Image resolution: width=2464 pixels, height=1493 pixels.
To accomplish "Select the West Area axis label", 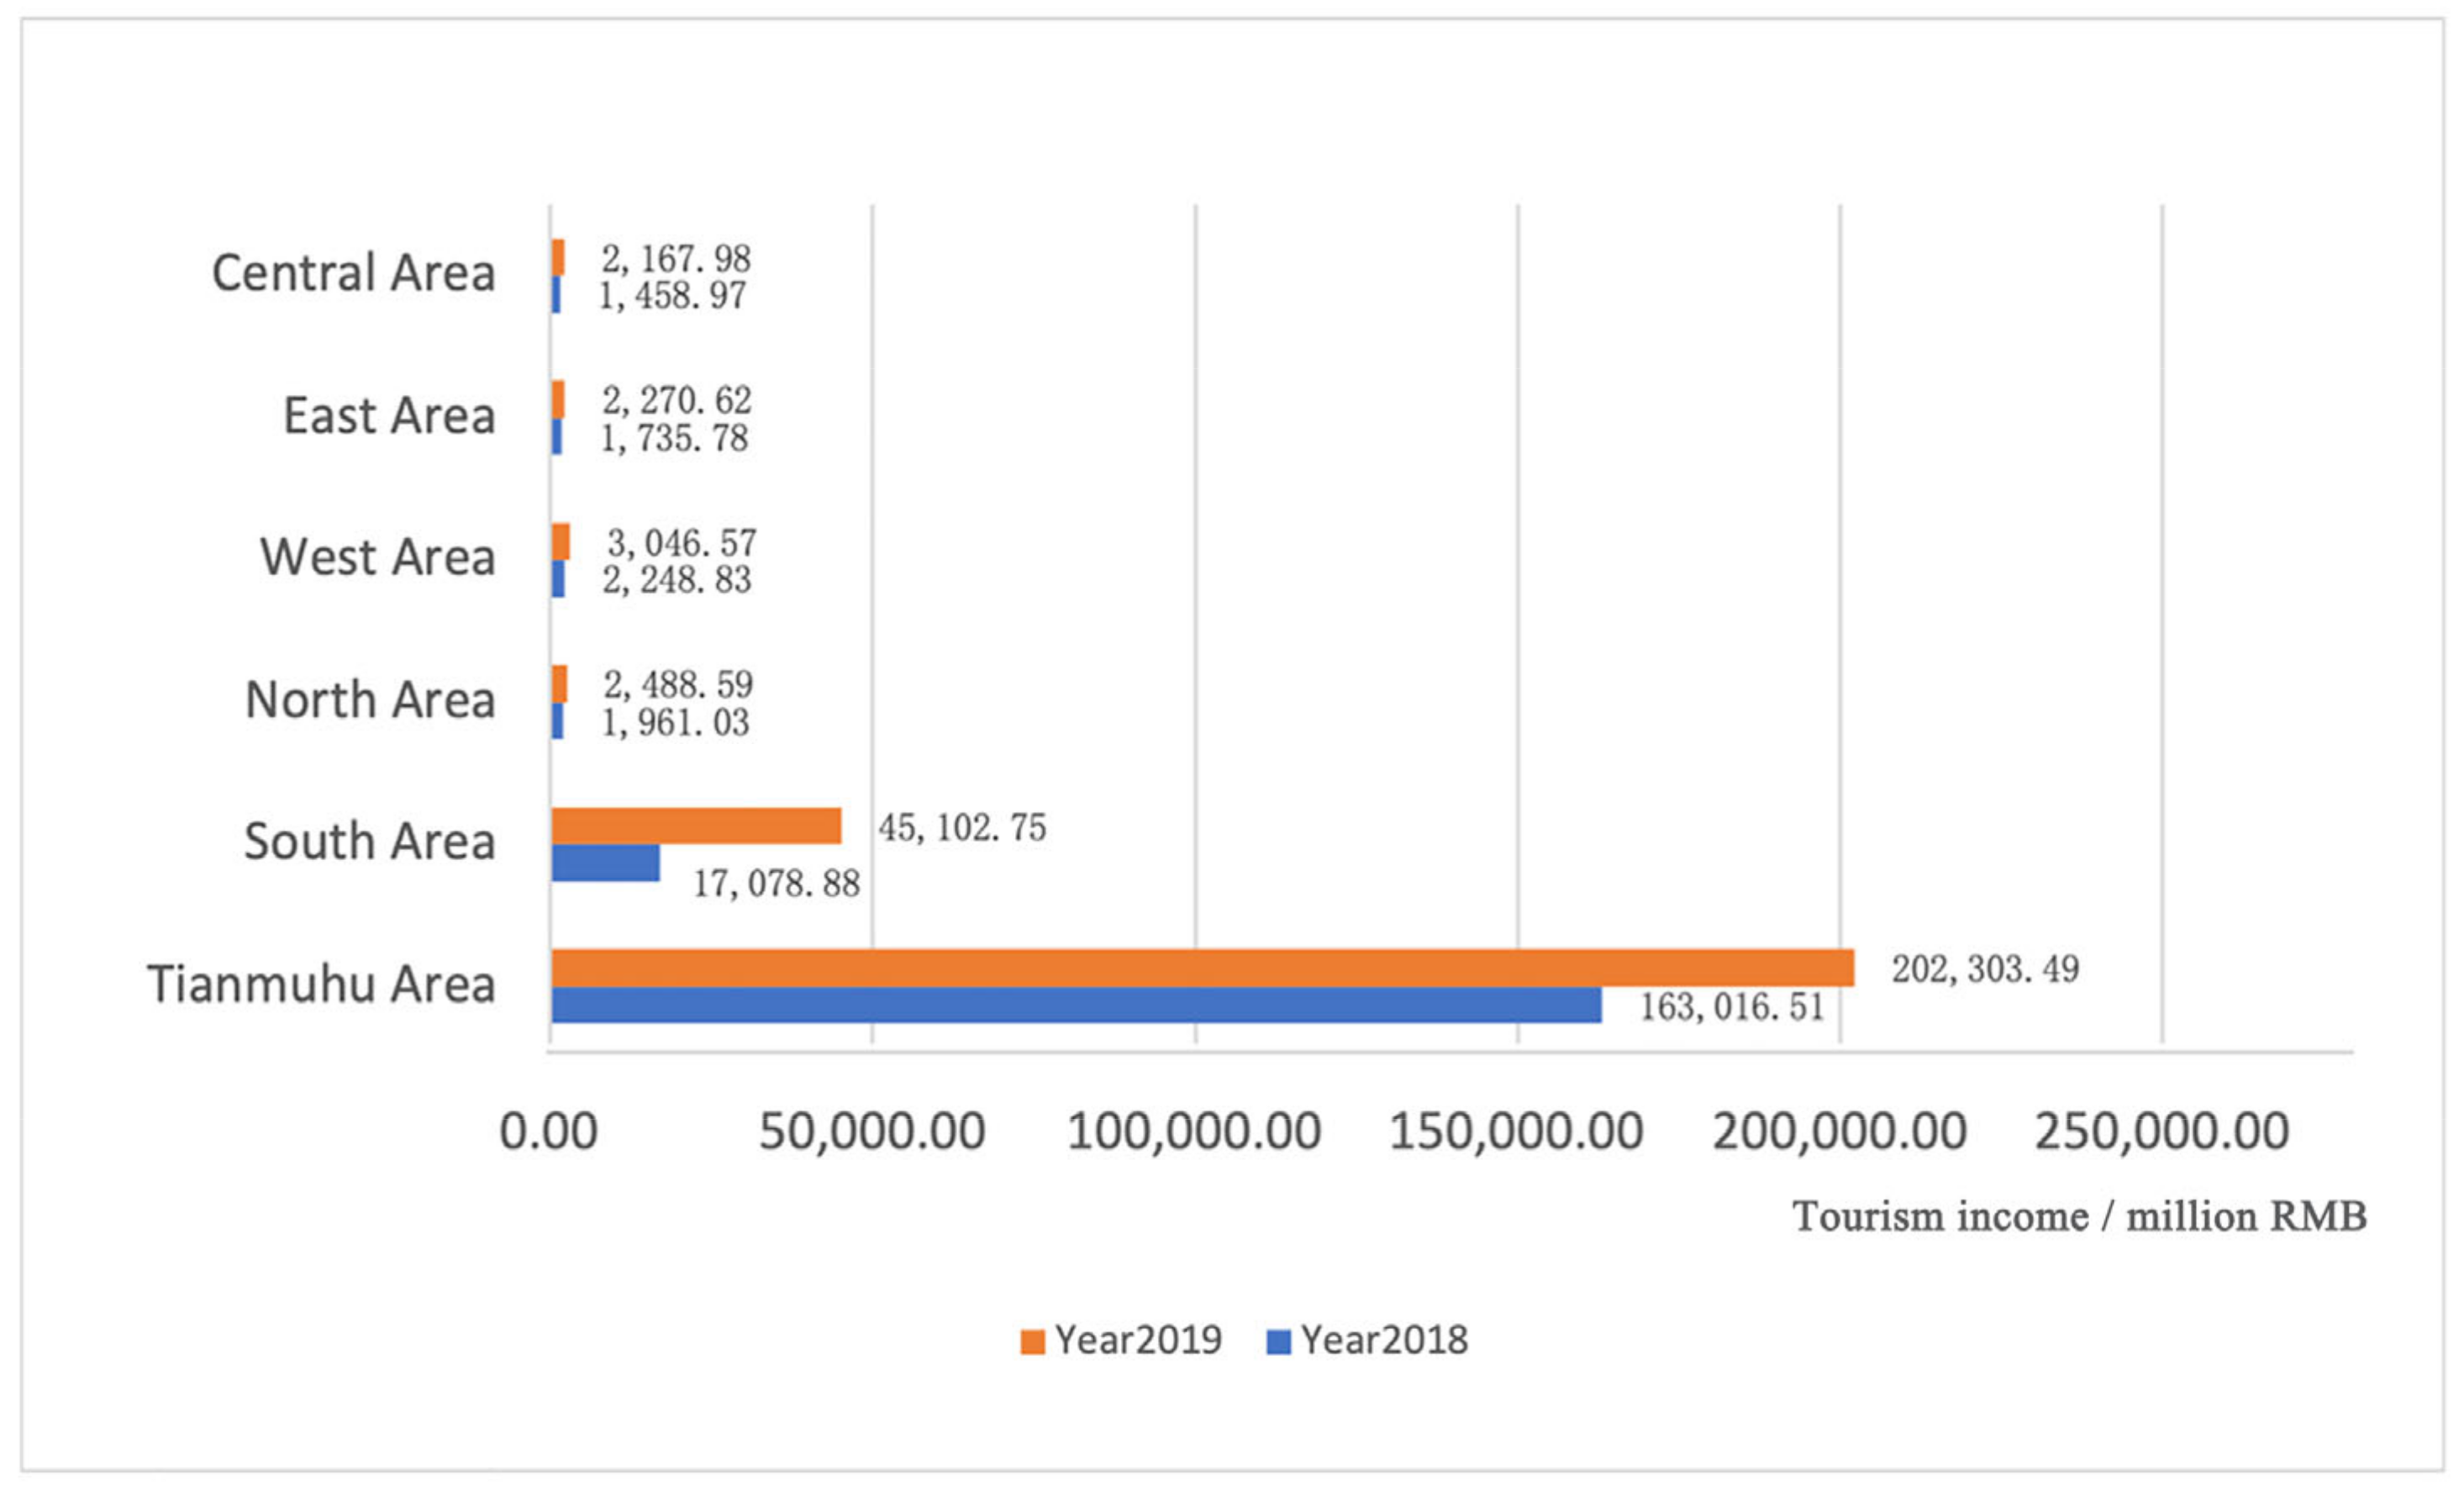I will [x=377, y=557].
